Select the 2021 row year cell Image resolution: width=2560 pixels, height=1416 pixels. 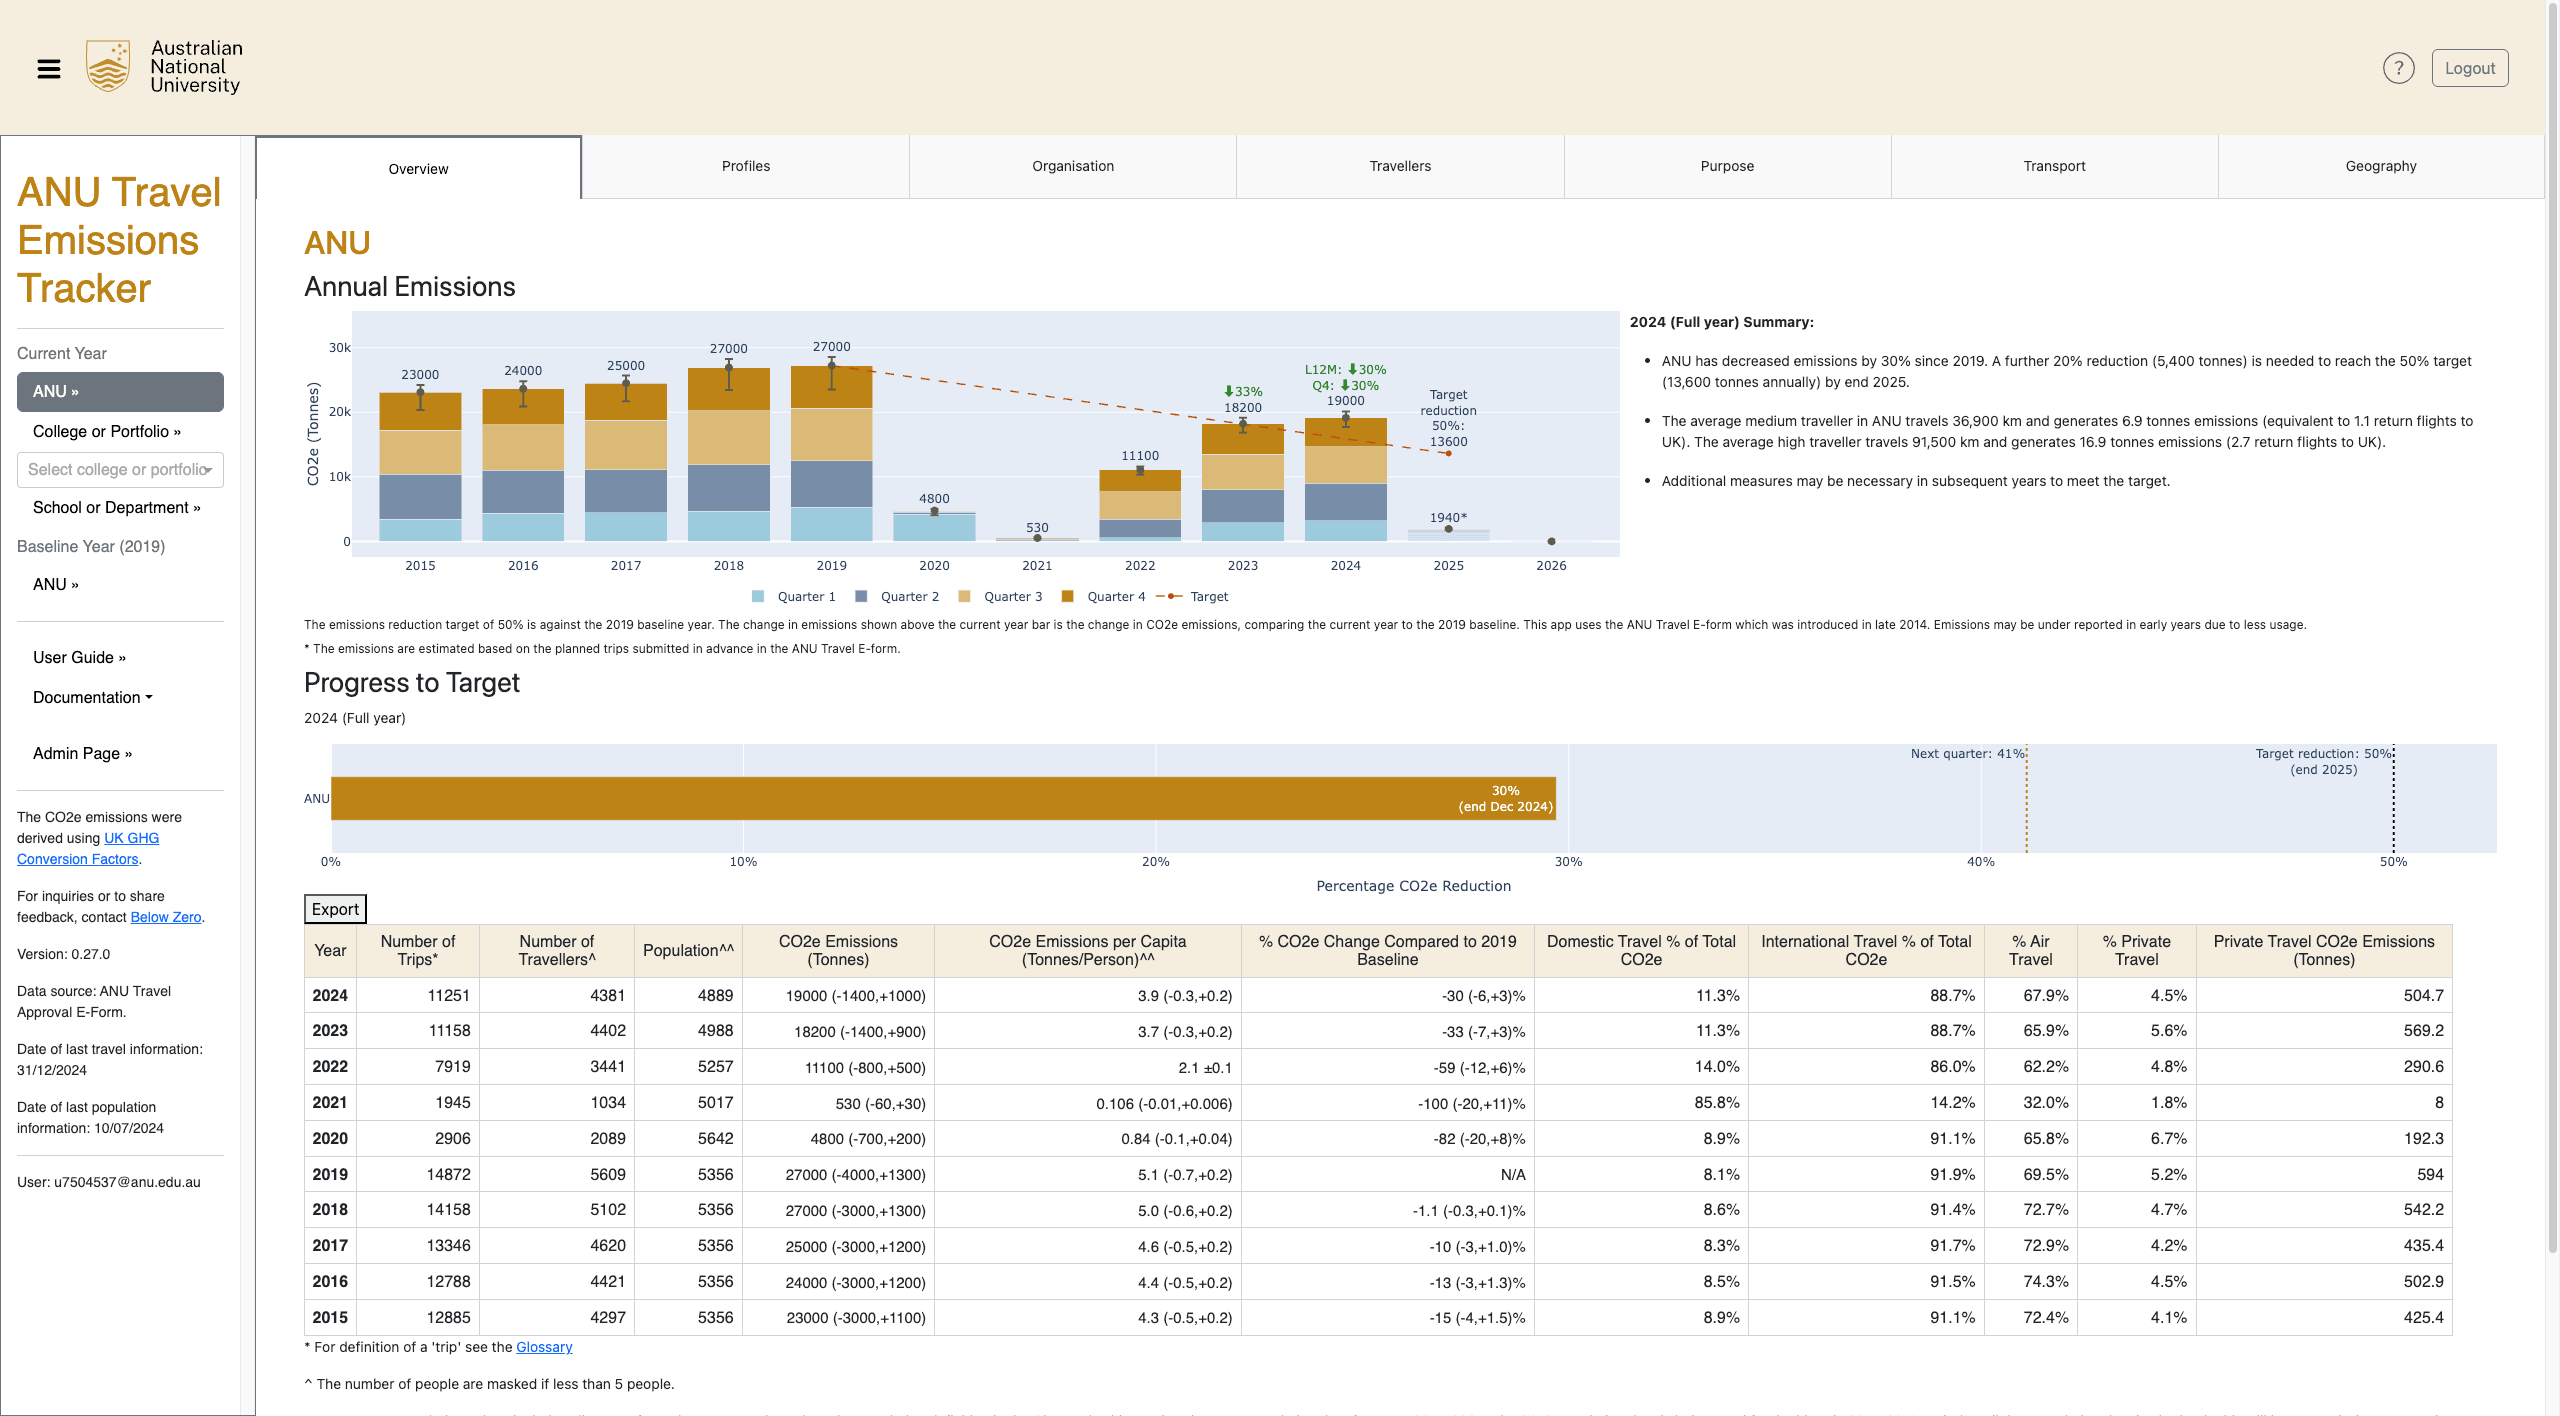pyautogui.click(x=330, y=1103)
